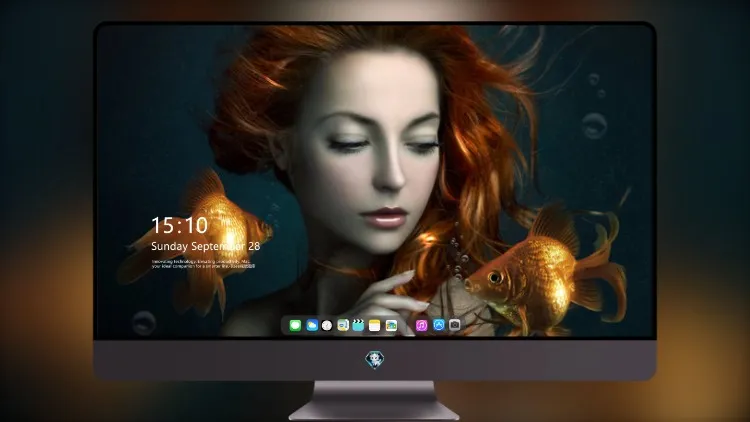Open the photo gallery app in dock
Viewport: 750px width, 422px height.
(391, 325)
